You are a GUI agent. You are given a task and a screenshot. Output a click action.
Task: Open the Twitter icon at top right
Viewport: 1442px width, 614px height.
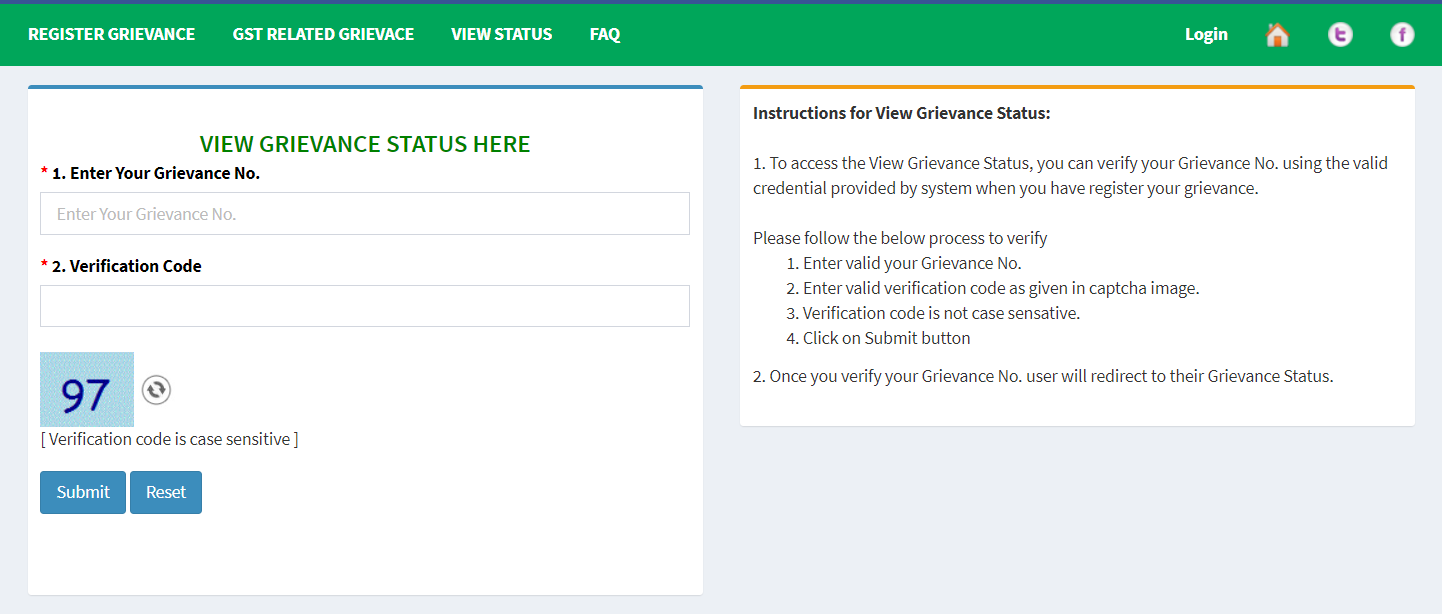pyautogui.click(x=1340, y=34)
